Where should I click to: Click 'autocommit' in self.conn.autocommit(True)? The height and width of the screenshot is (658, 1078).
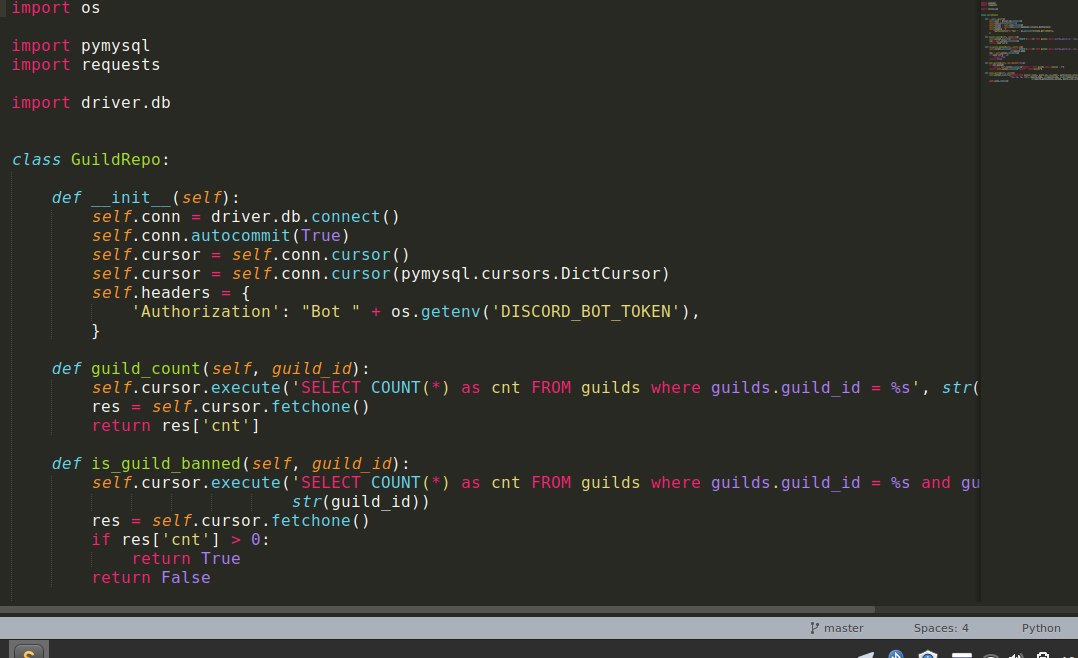point(241,236)
